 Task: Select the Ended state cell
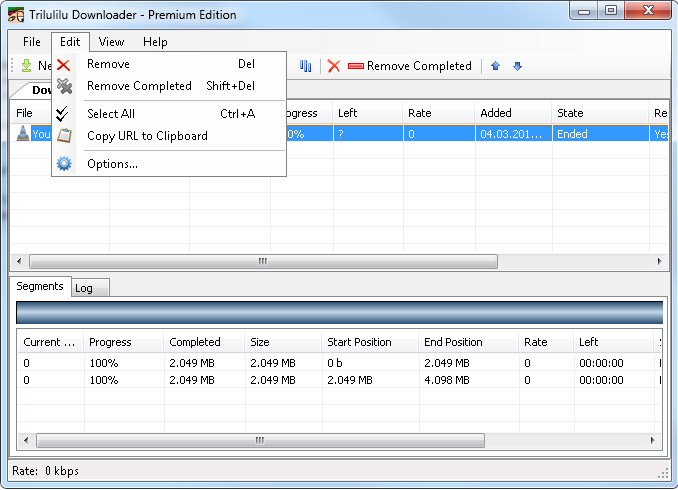point(601,134)
